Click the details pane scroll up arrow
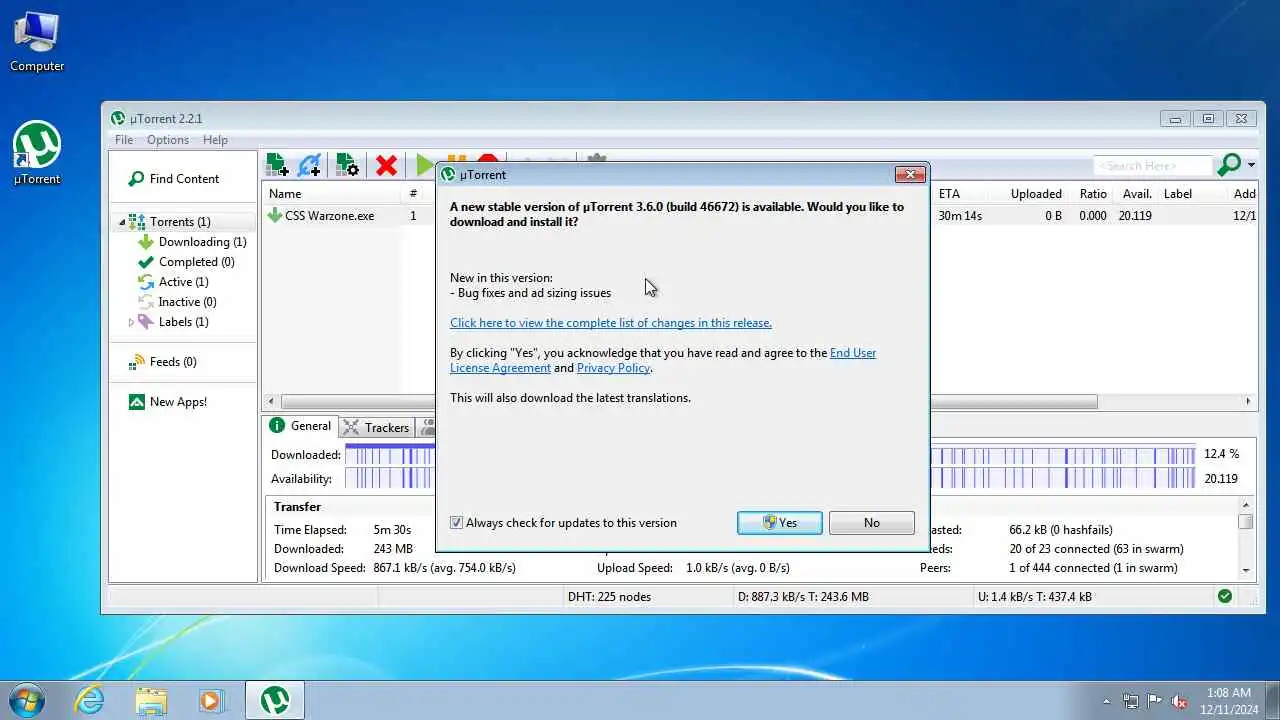The image size is (1280, 720). [x=1246, y=506]
